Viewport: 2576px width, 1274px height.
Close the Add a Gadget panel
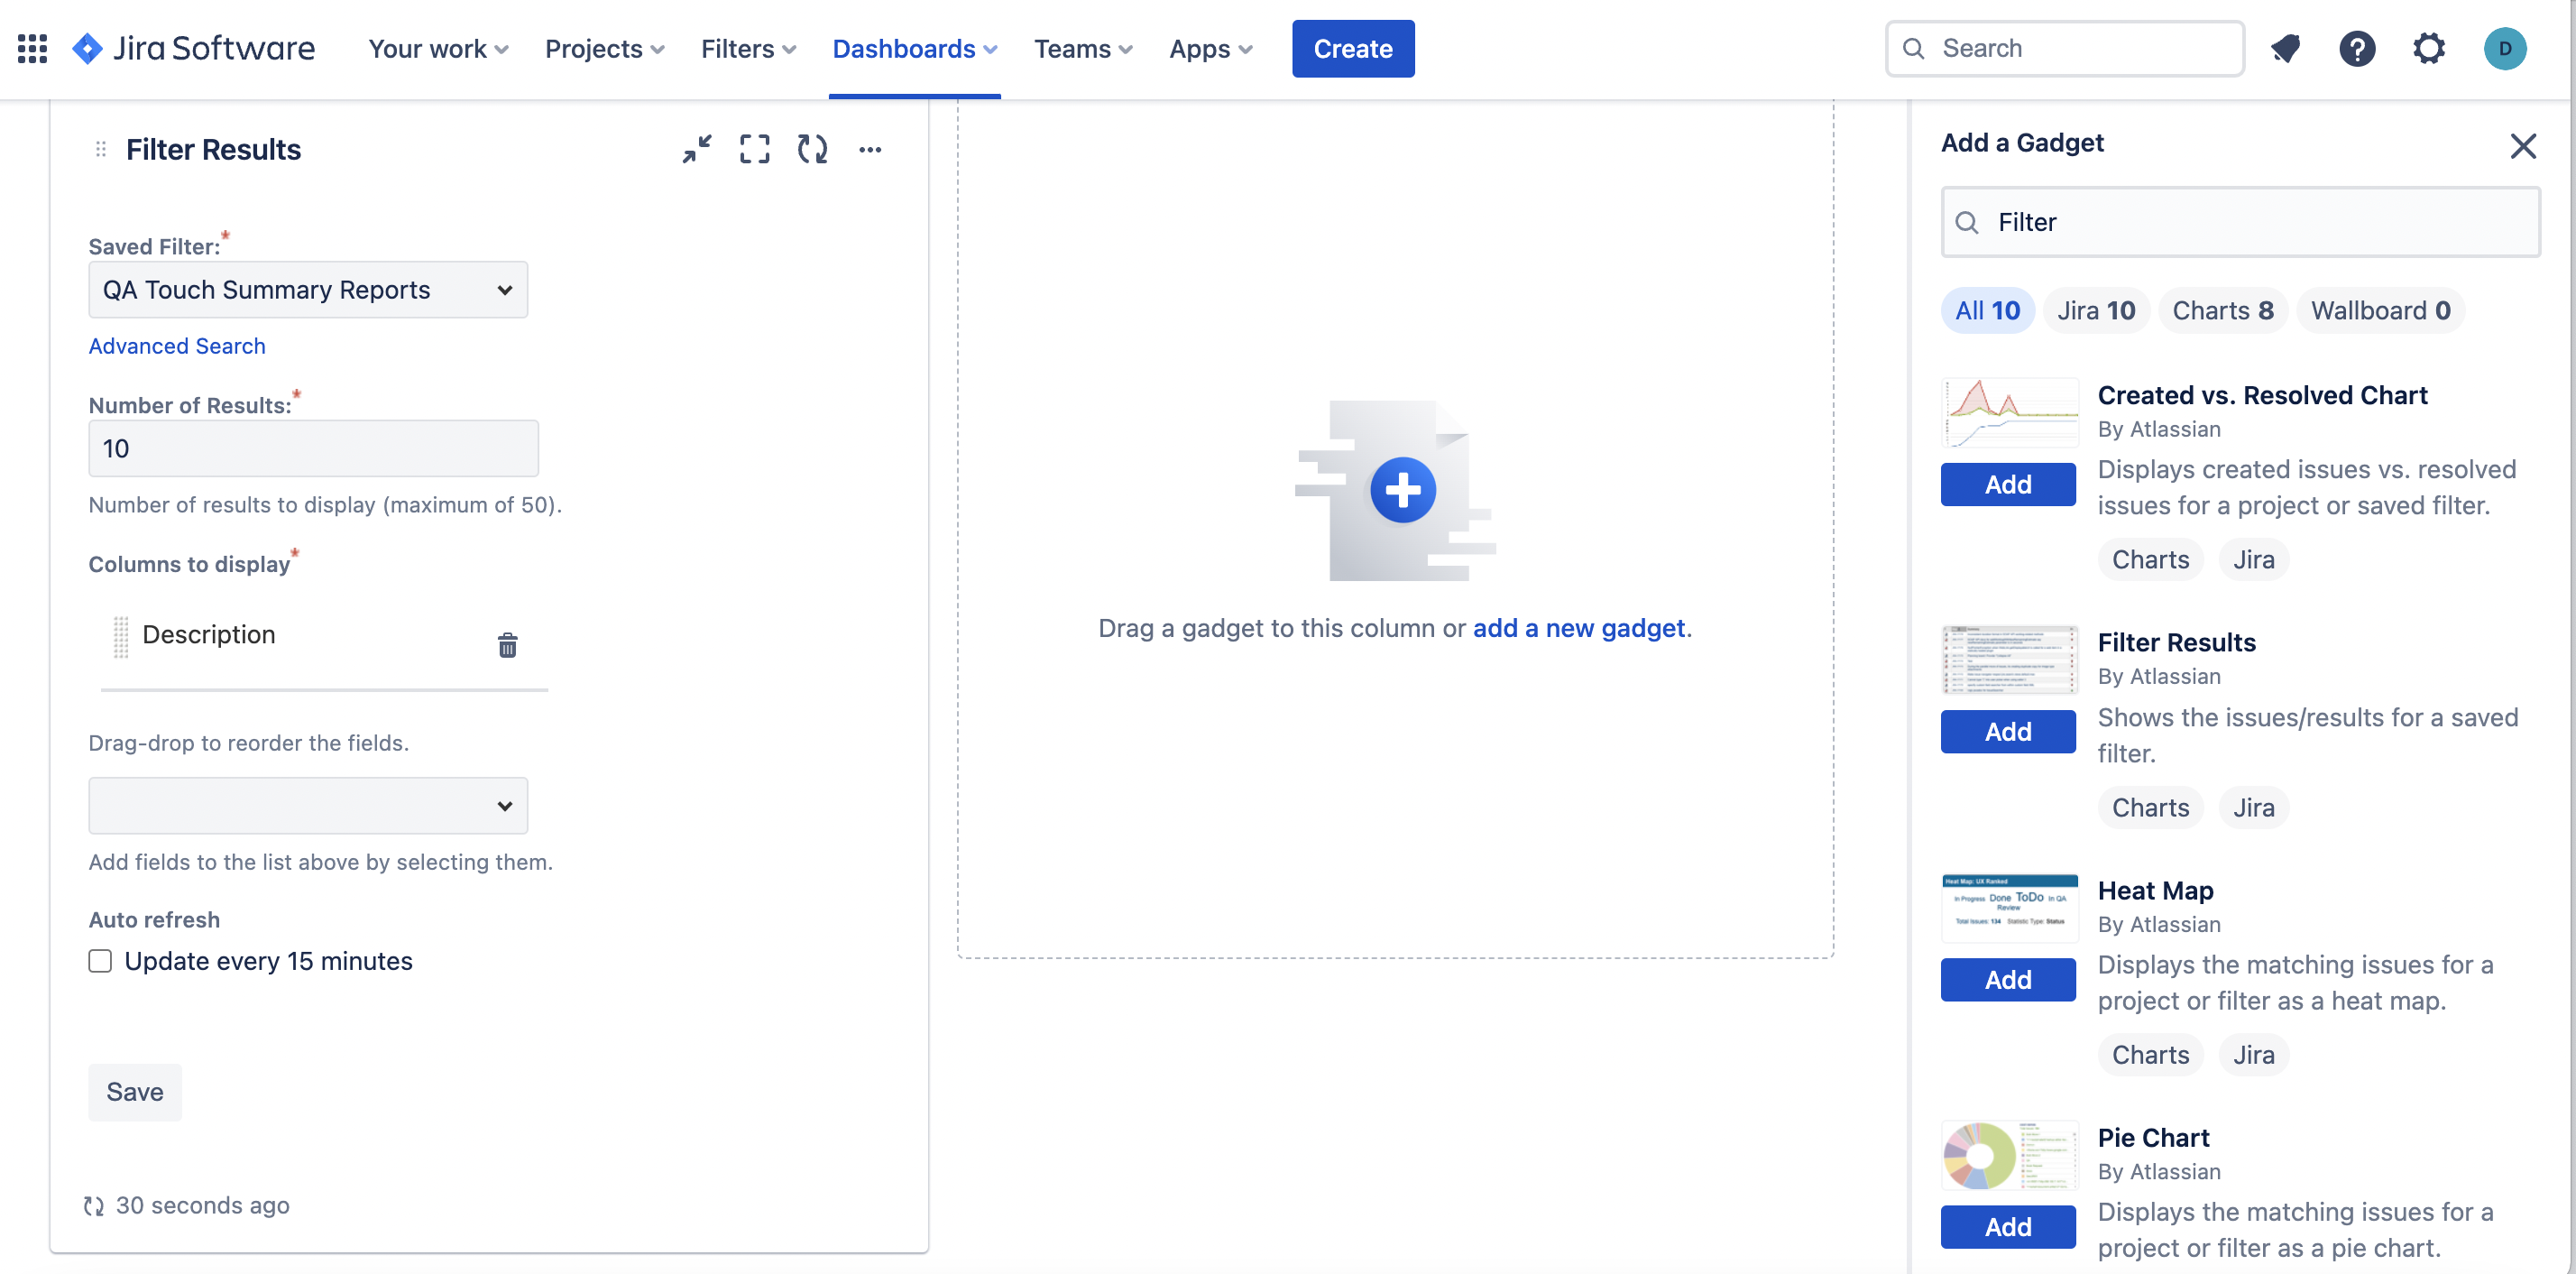click(2523, 146)
